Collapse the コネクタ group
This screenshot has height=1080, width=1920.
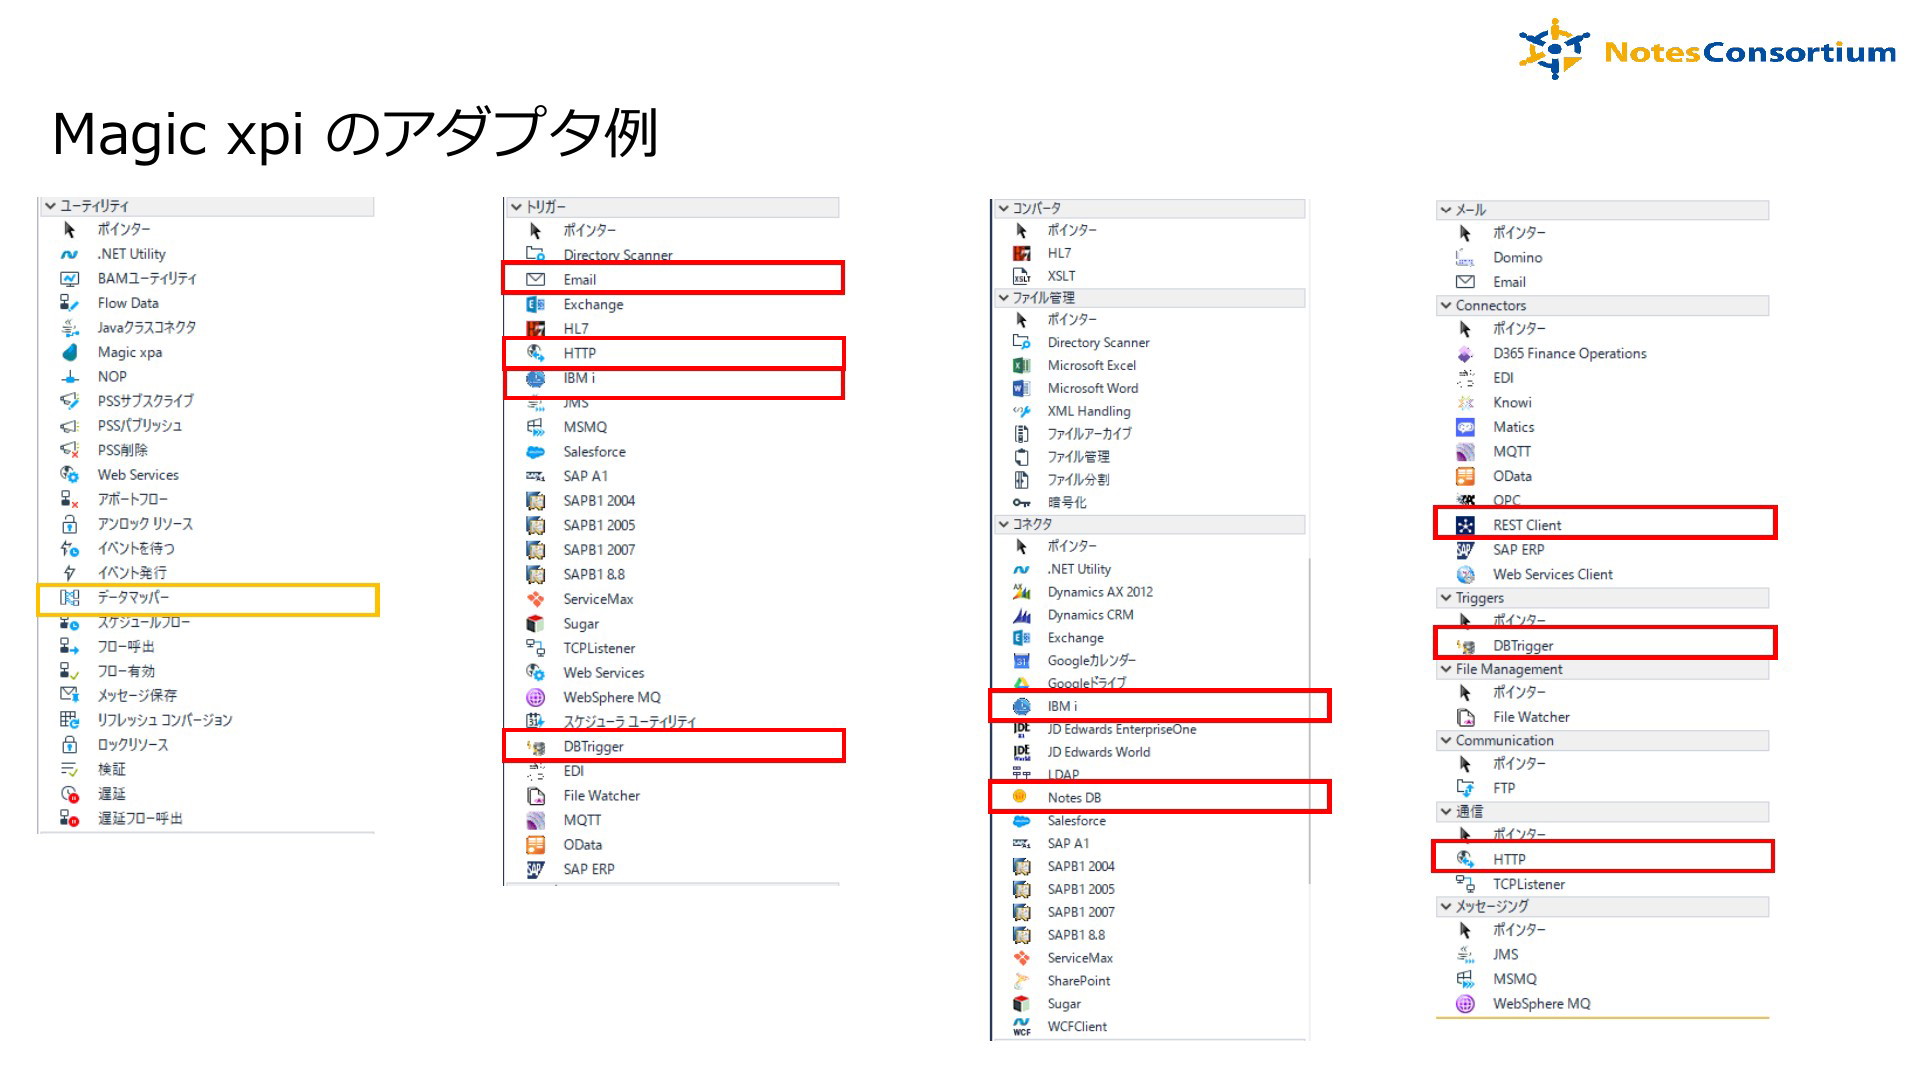1003,524
